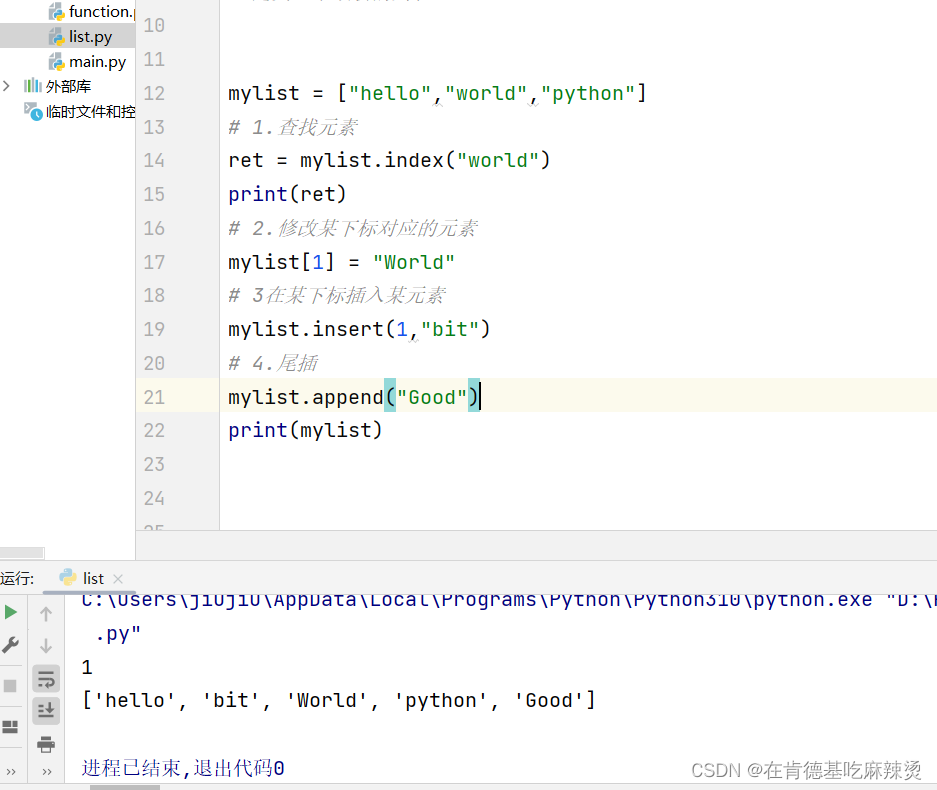Click the print(mylist) code line
The height and width of the screenshot is (790, 937).
tap(305, 430)
